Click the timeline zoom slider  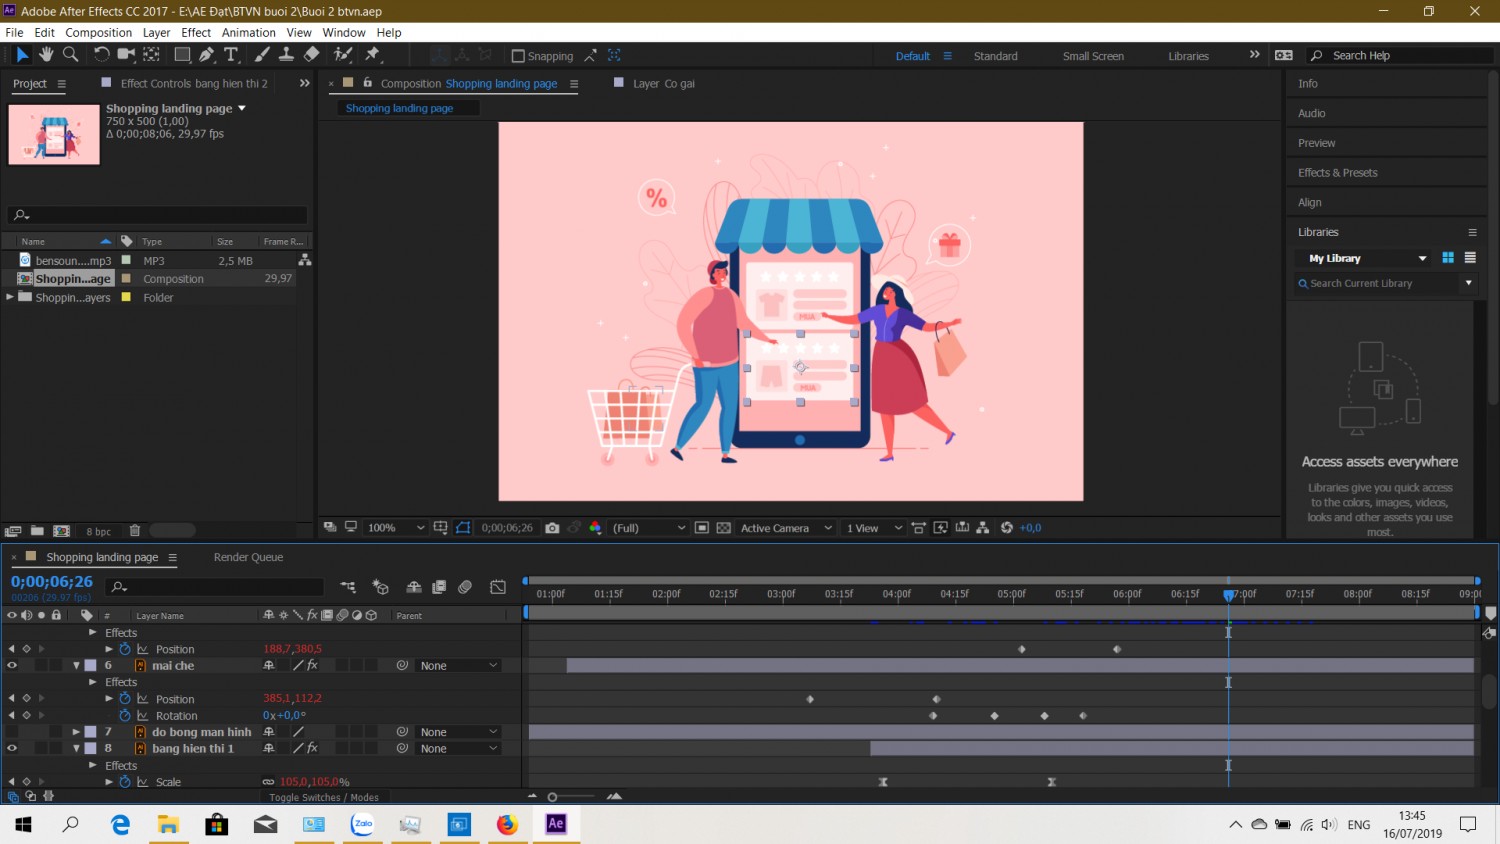coord(552,797)
